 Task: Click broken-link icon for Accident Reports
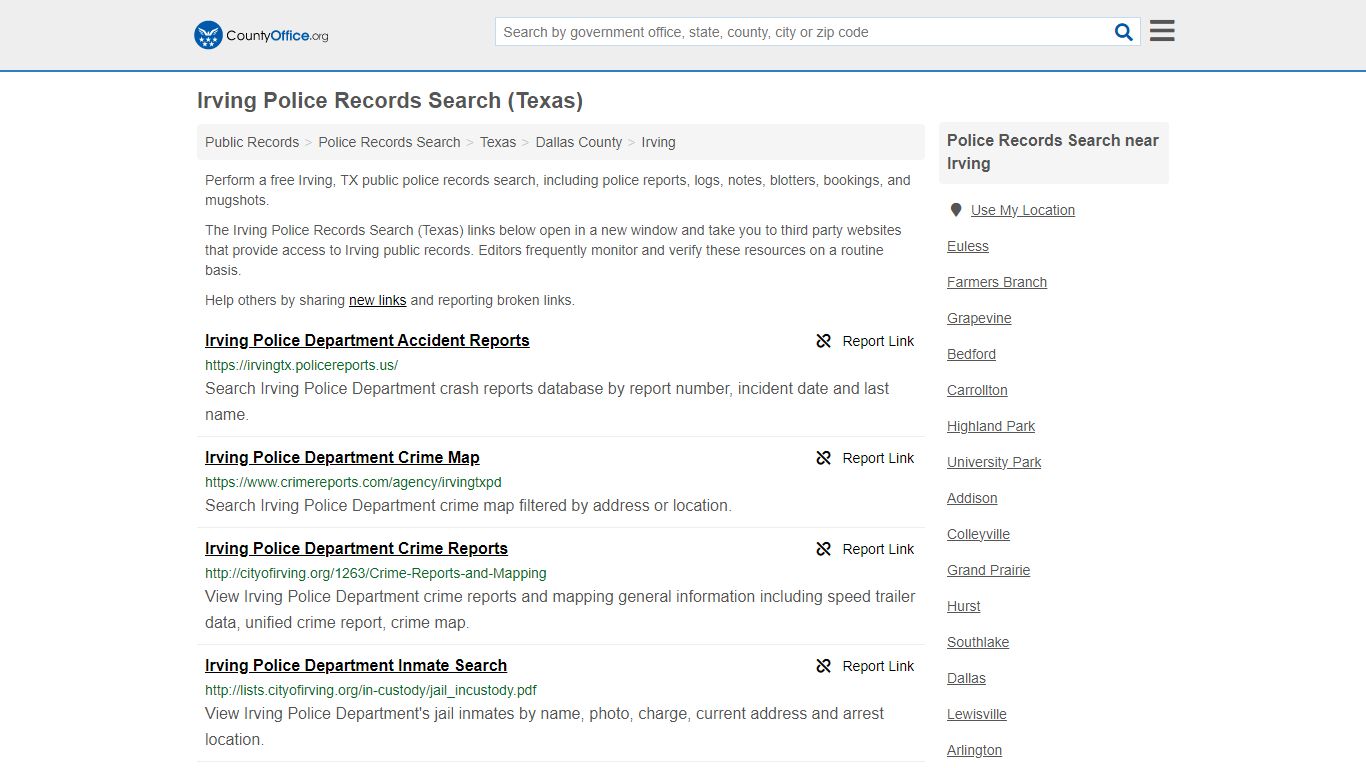824,341
